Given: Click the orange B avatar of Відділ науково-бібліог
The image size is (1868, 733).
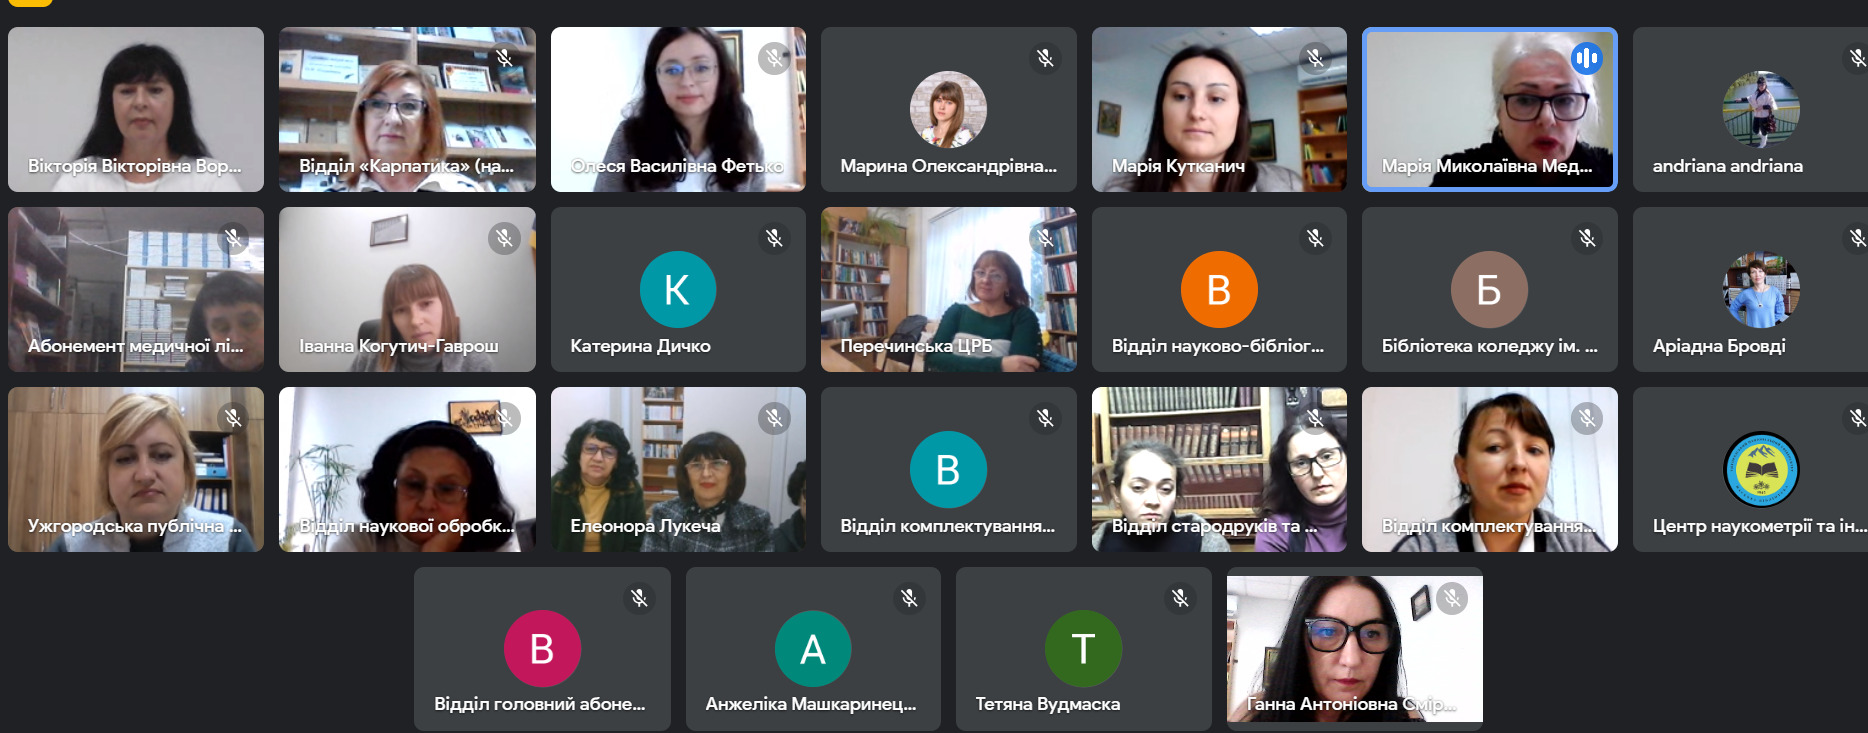Looking at the screenshot, I should (x=1219, y=290).
